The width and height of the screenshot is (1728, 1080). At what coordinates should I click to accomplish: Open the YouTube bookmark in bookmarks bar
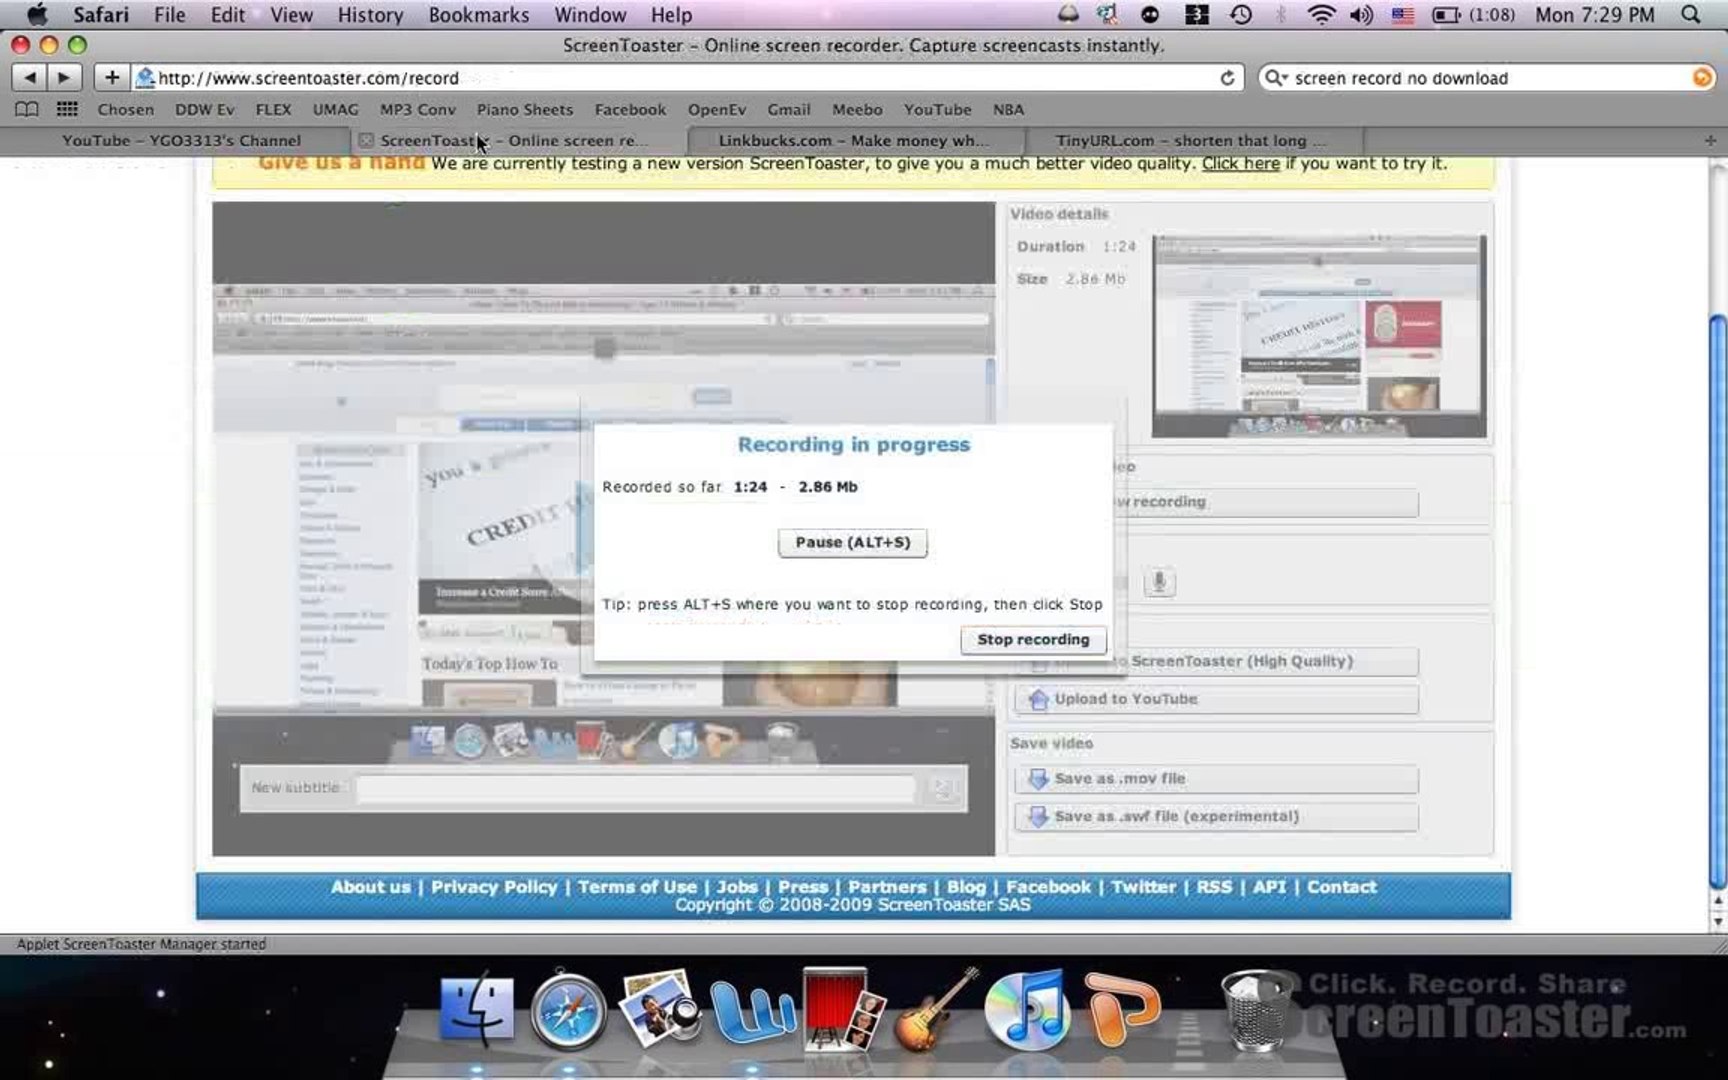pos(937,110)
